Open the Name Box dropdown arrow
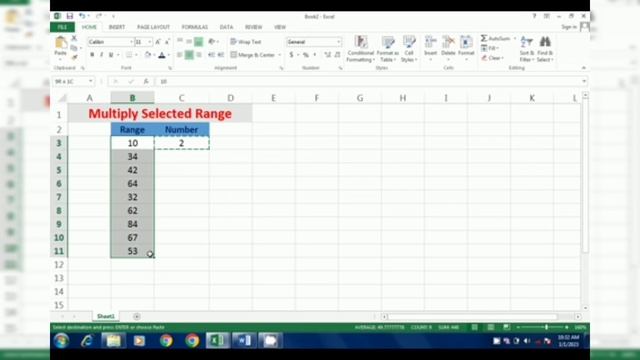 pos(91,81)
